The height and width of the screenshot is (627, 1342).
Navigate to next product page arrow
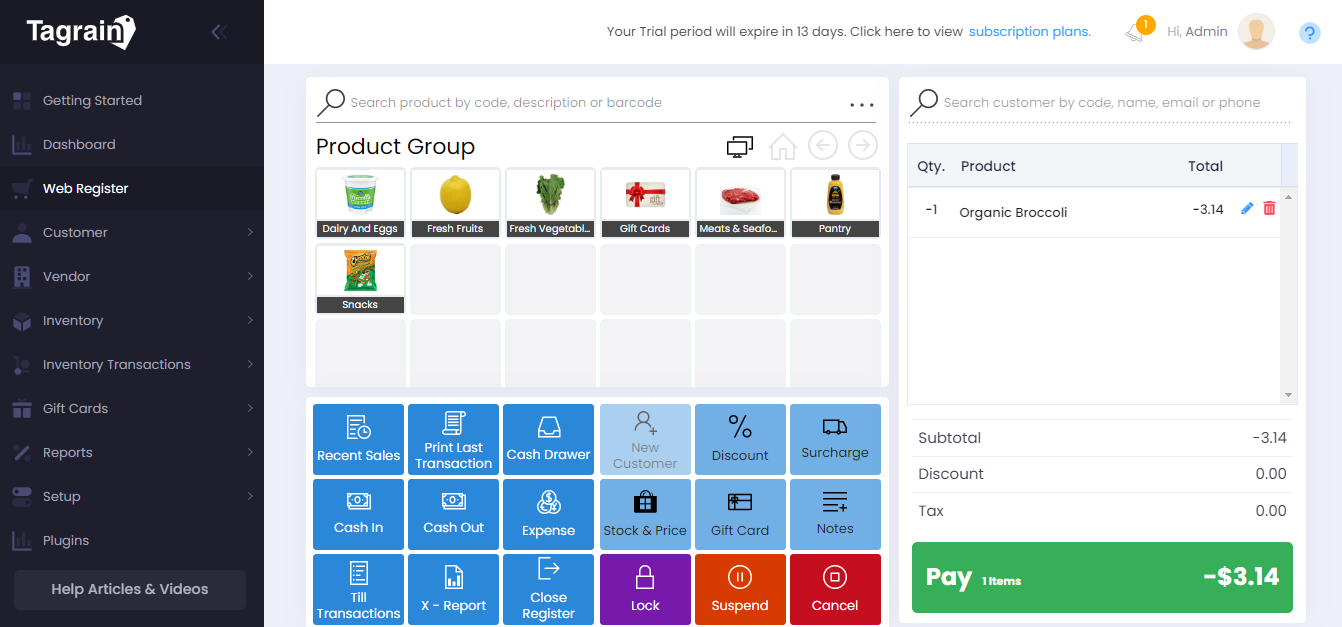point(862,146)
